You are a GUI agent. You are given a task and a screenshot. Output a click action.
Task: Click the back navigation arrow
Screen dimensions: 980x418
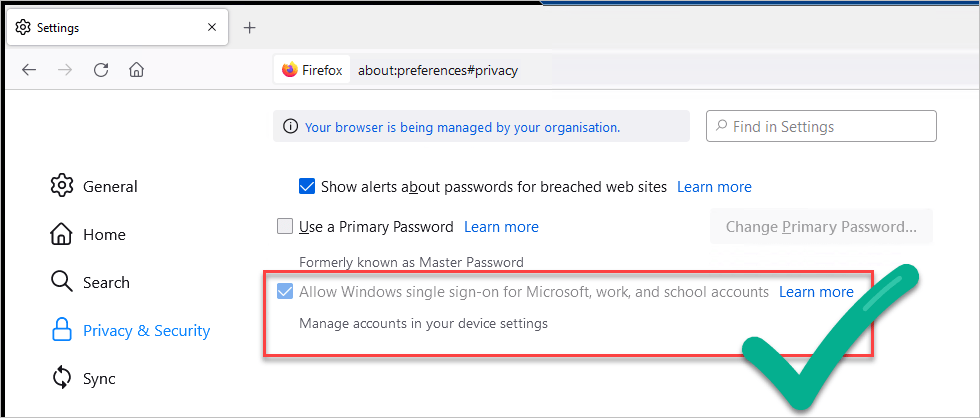pos(29,70)
